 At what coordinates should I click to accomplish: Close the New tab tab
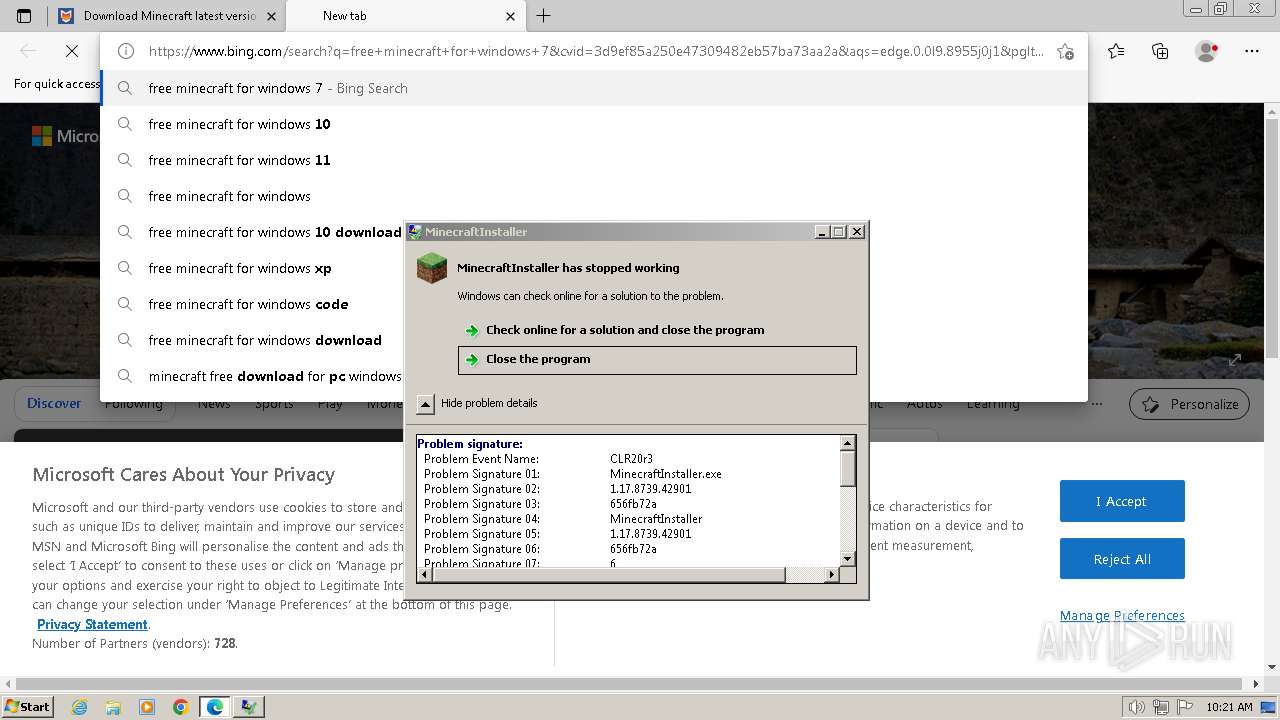pos(511,16)
